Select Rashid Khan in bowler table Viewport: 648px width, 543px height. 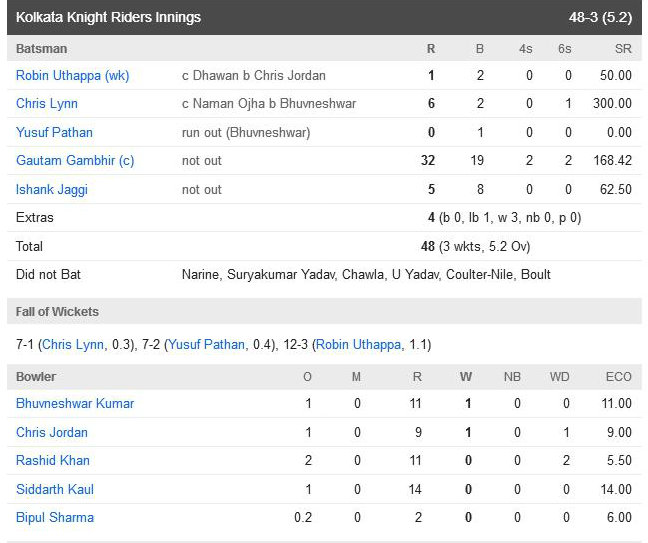[x=53, y=460]
